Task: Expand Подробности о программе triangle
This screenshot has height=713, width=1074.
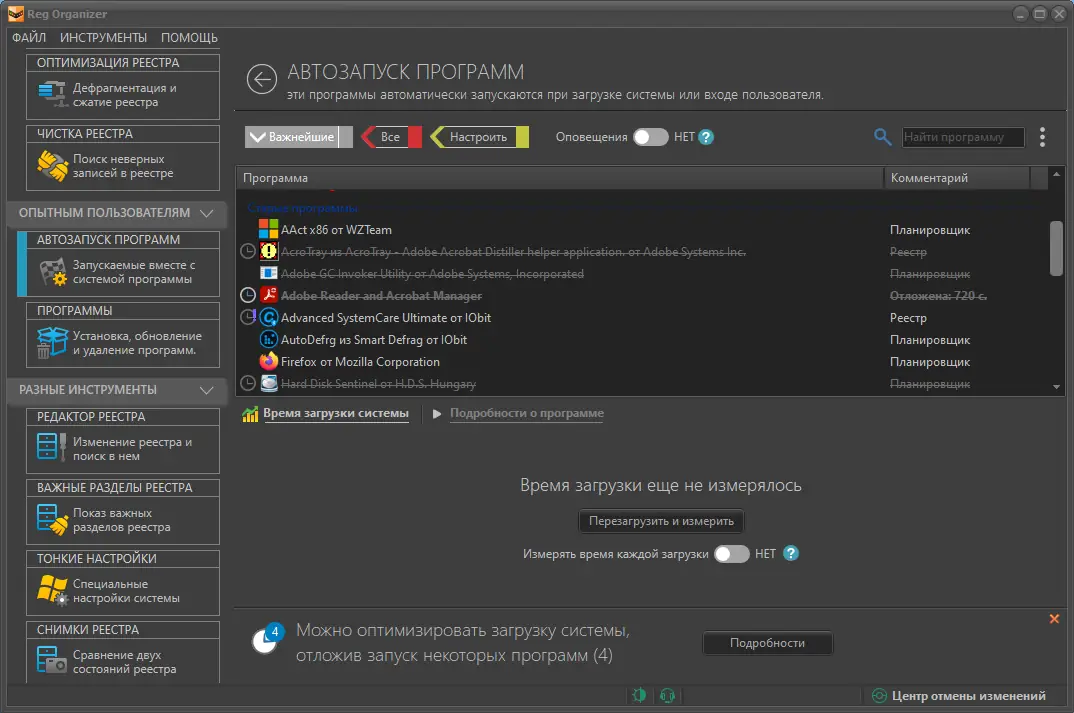Action: [x=437, y=414]
